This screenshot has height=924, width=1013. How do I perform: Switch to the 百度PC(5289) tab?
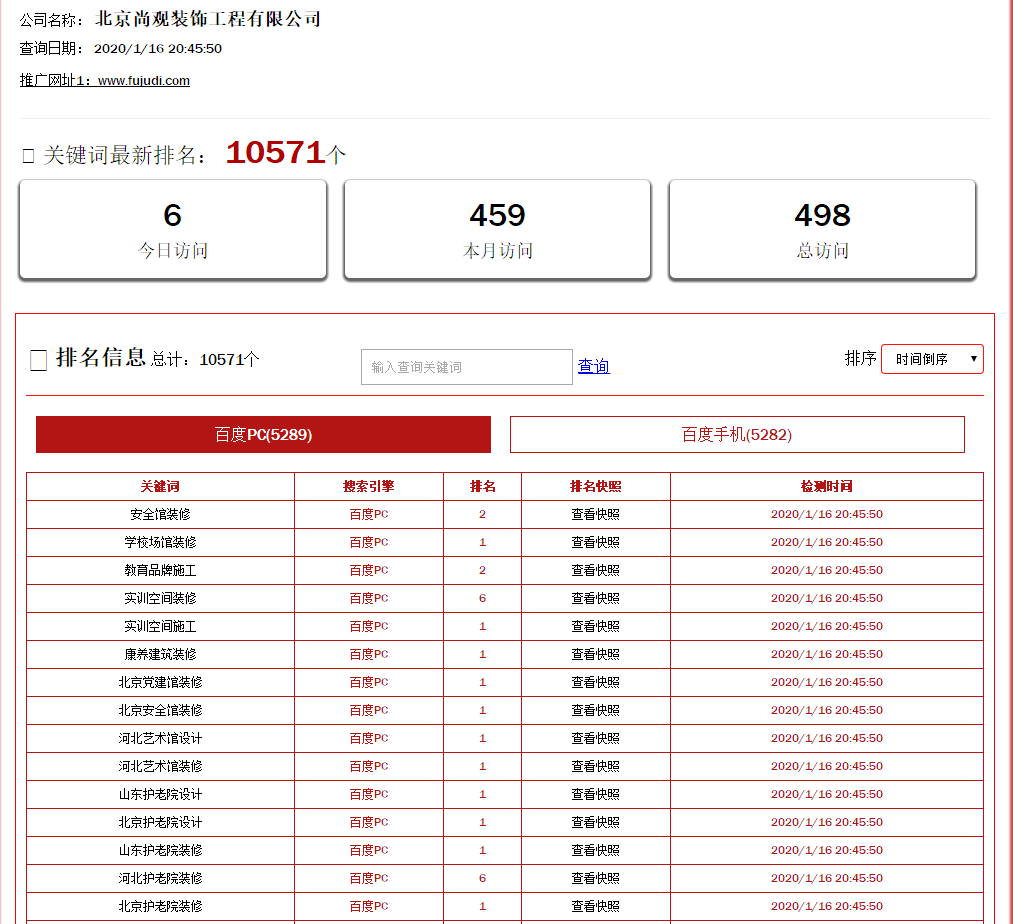pyautogui.click(x=263, y=435)
